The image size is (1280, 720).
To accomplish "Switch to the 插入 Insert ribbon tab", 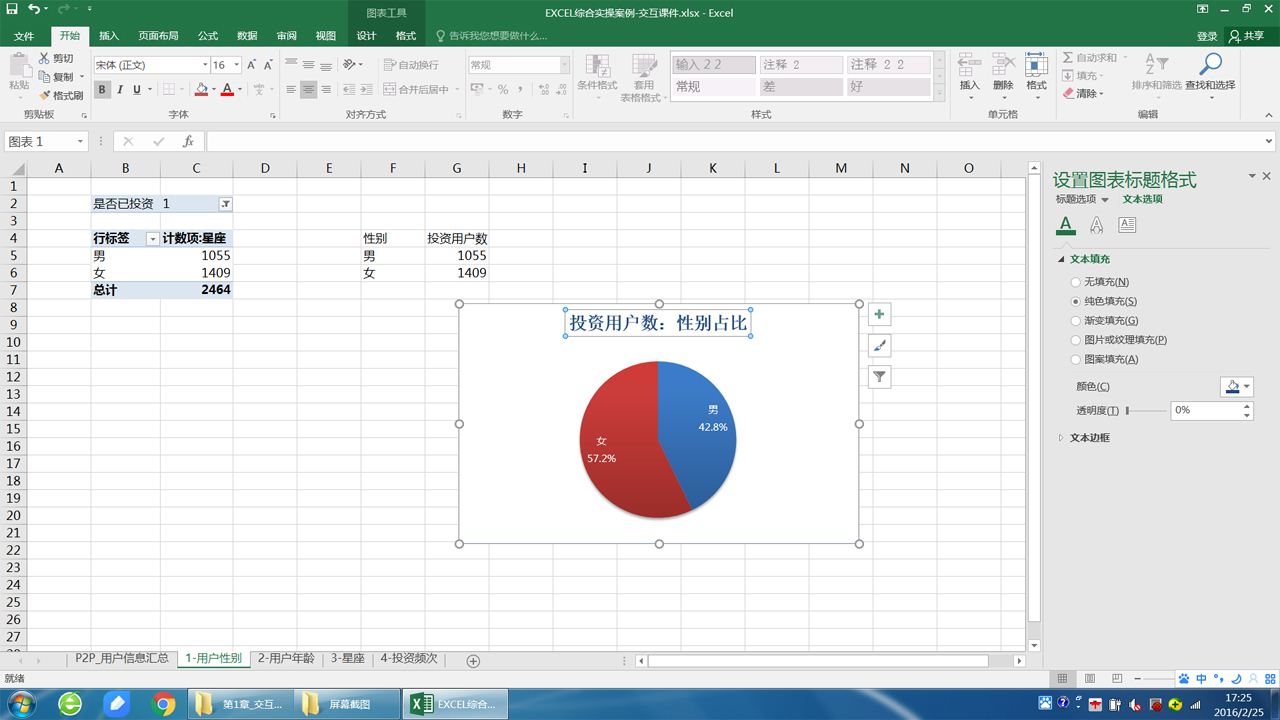I will tap(108, 36).
